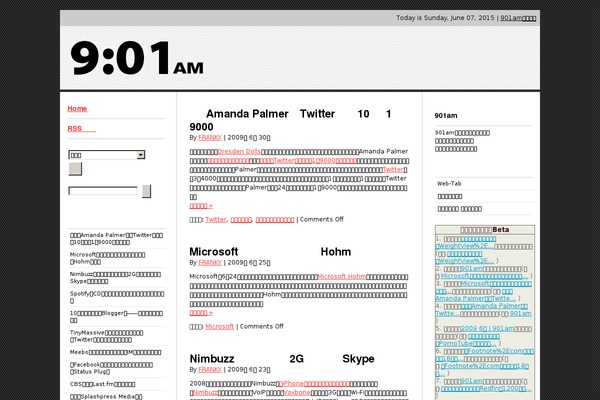Open sidebar recent post about Amanda Palmer
Screen dimensions: 600x400
tap(116, 238)
